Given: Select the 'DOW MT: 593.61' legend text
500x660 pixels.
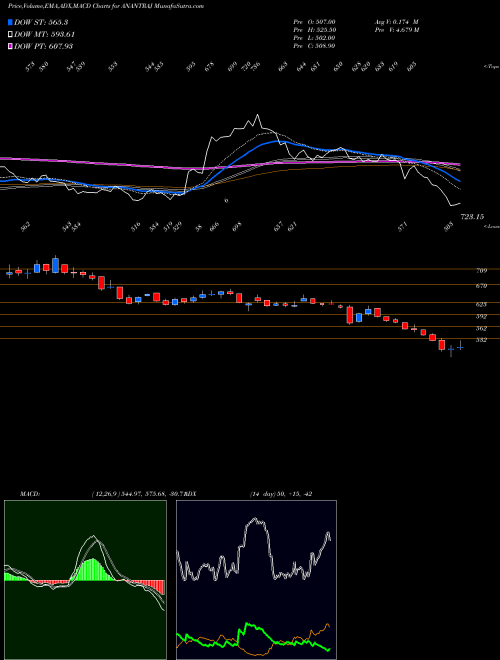Looking at the screenshot, I should point(44,34).
